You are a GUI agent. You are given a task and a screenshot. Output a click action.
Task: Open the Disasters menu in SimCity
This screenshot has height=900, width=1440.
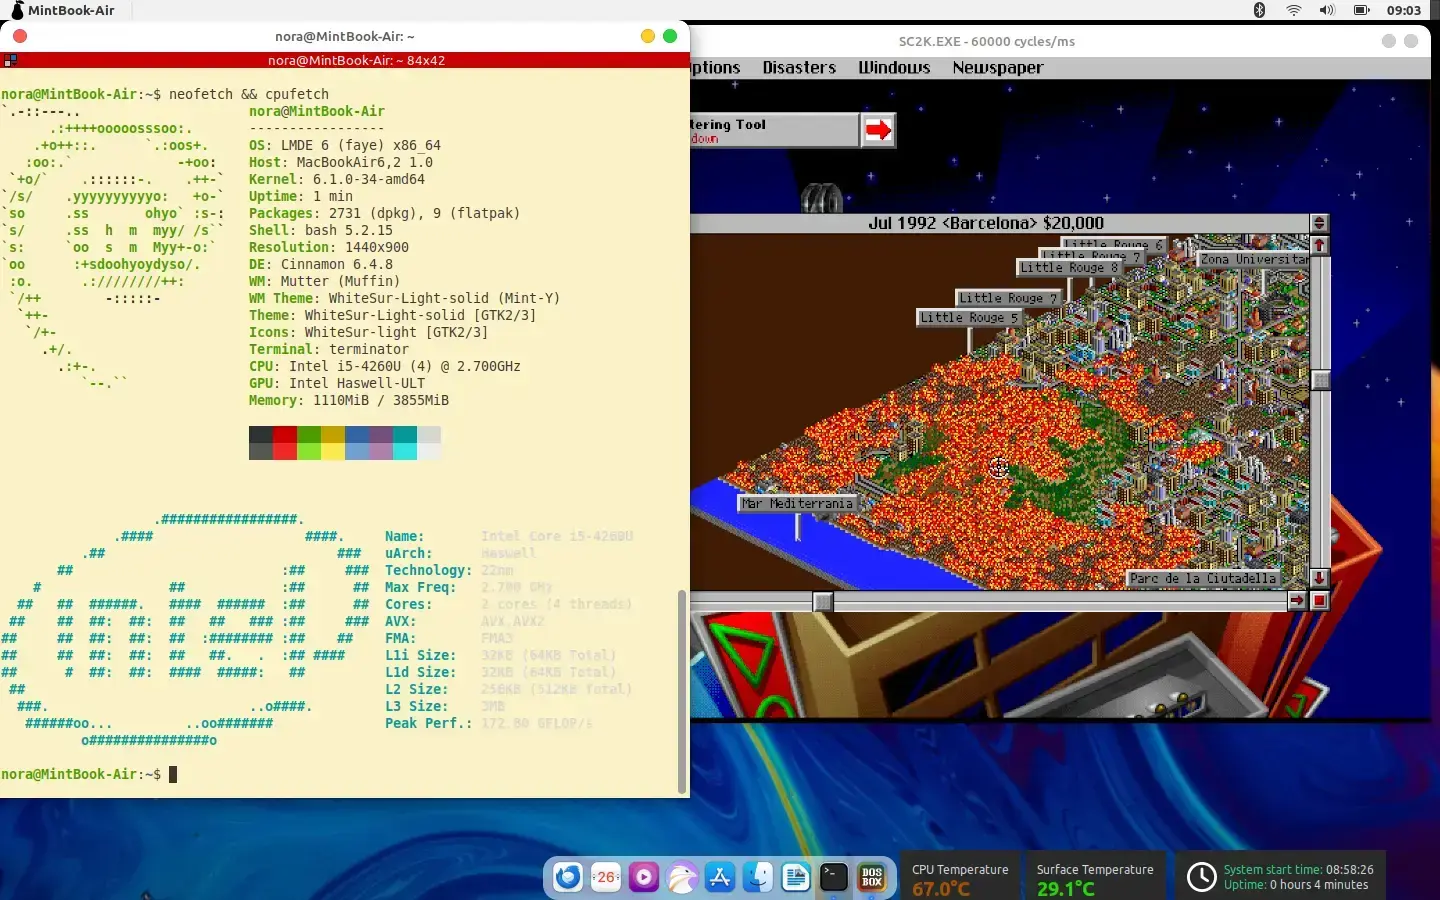coord(798,68)
